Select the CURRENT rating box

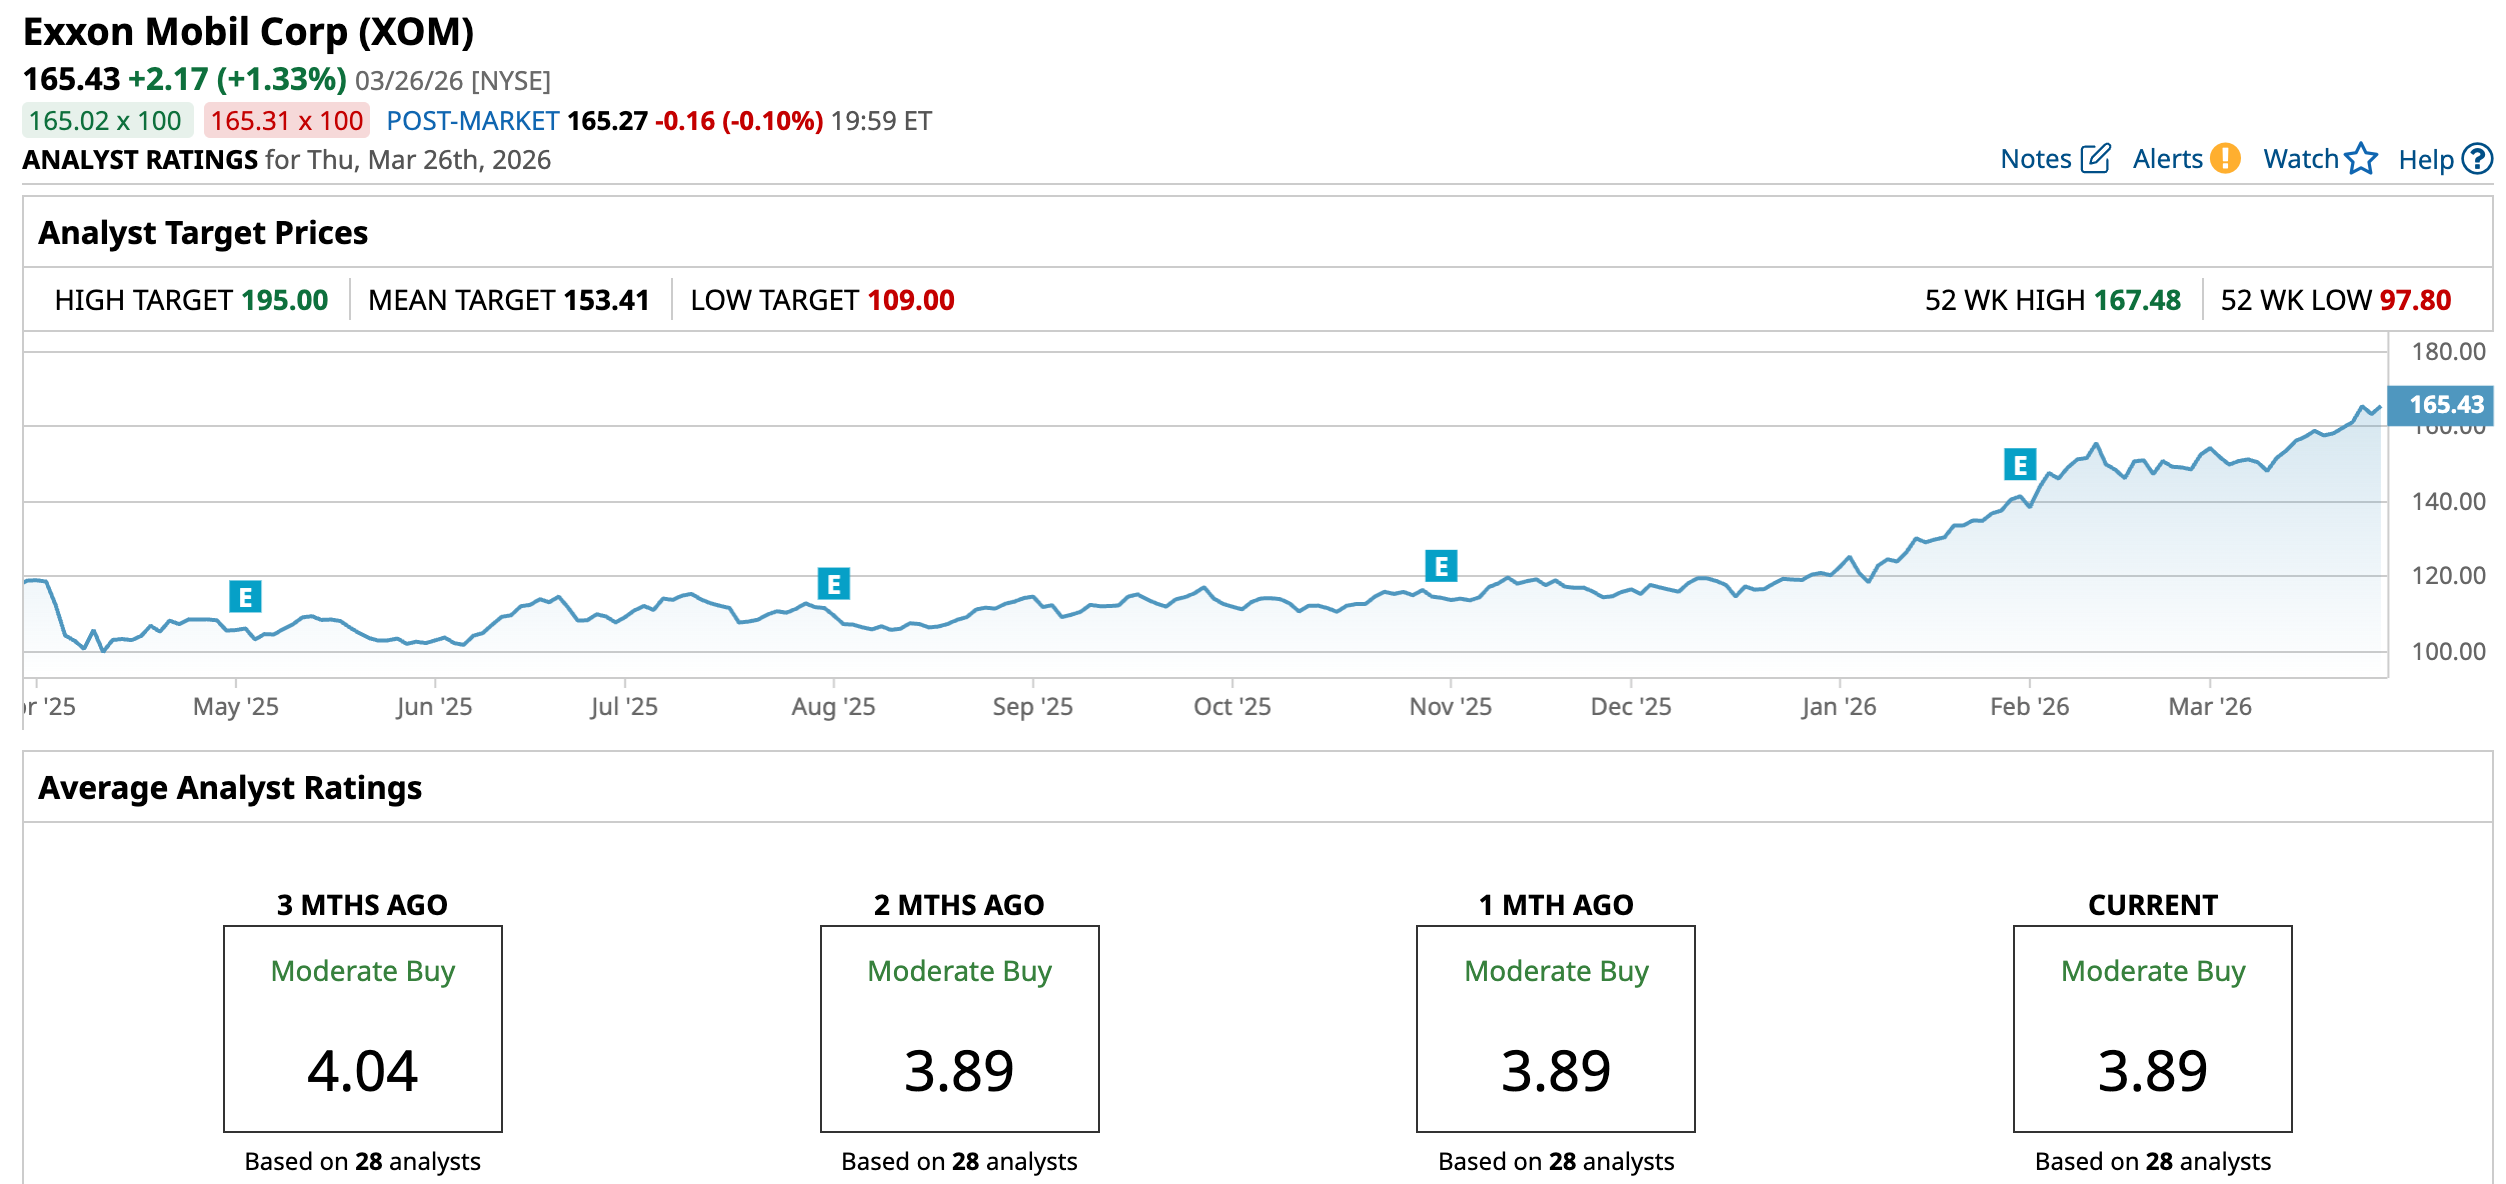(x=2152, y=1029)
